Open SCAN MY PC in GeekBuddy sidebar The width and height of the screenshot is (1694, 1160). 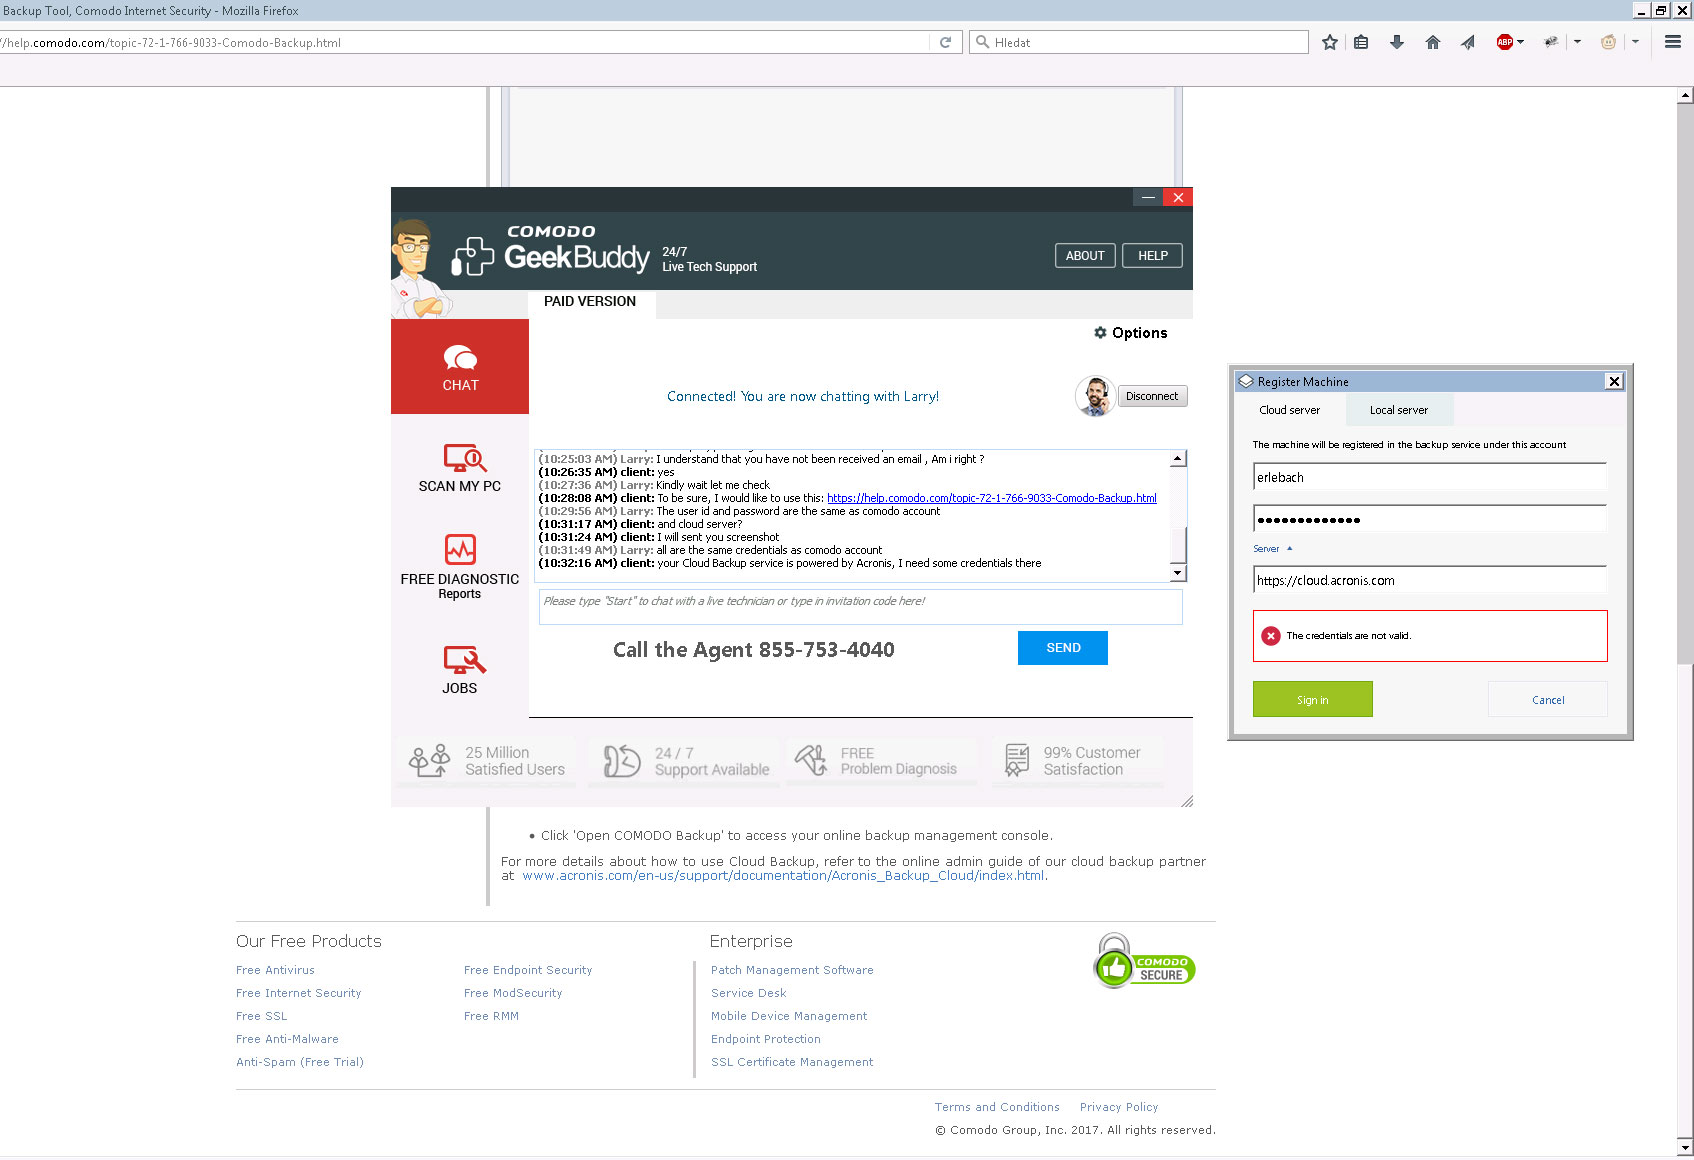pos(460,468)
